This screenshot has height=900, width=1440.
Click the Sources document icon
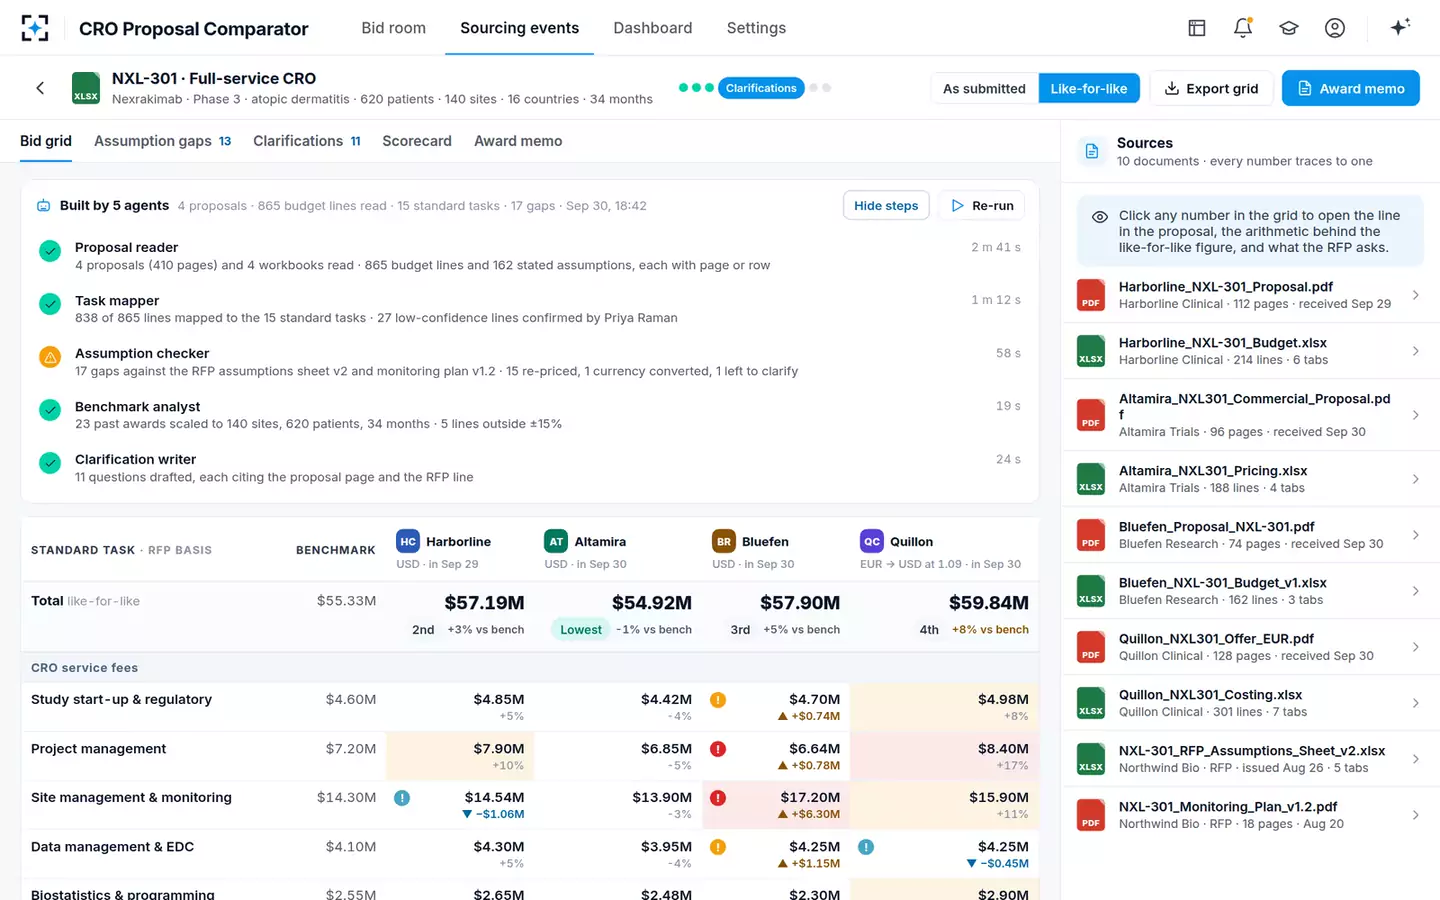(1092, 151)
